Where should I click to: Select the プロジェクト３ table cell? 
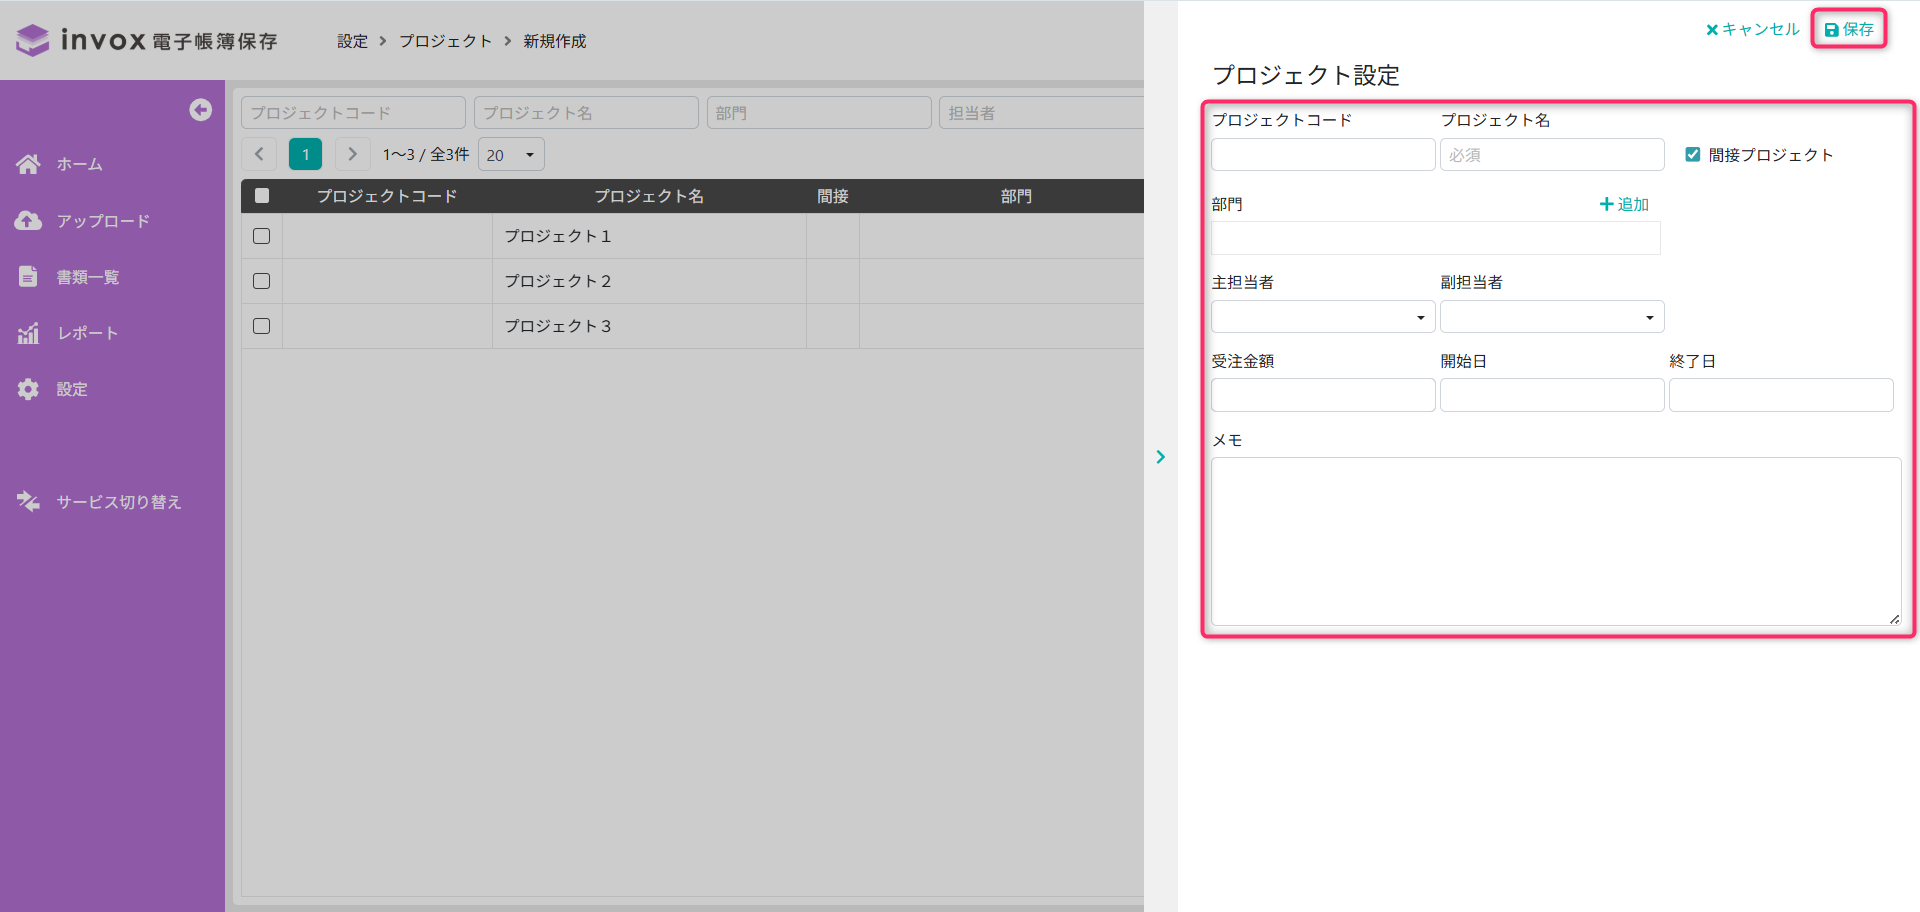point(649,326)
